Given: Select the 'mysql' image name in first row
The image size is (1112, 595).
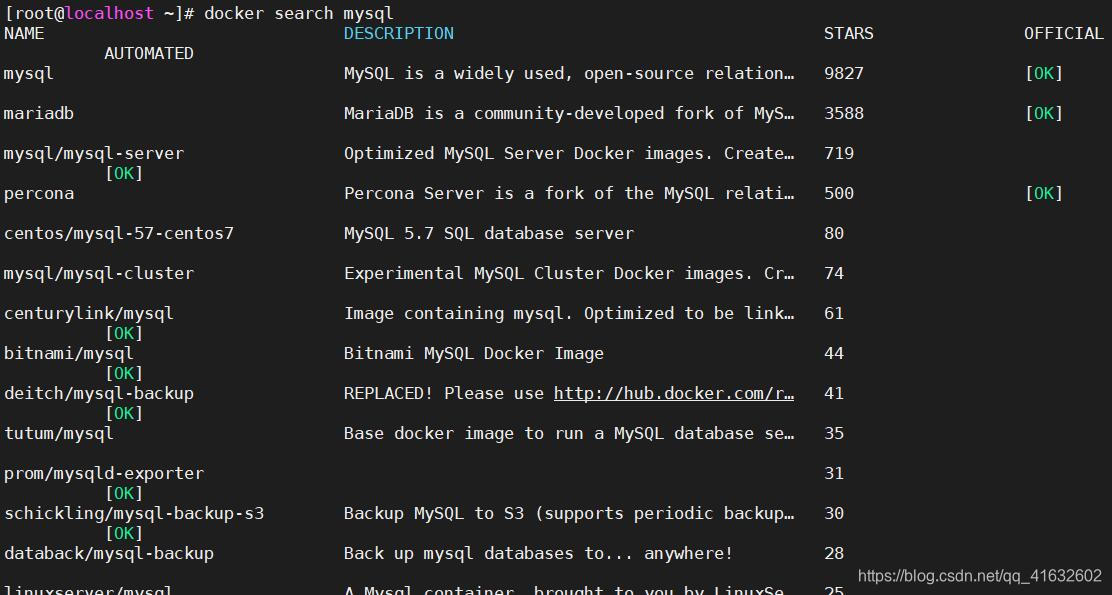Looking at the screenshot, I should [x=28, y=74].
